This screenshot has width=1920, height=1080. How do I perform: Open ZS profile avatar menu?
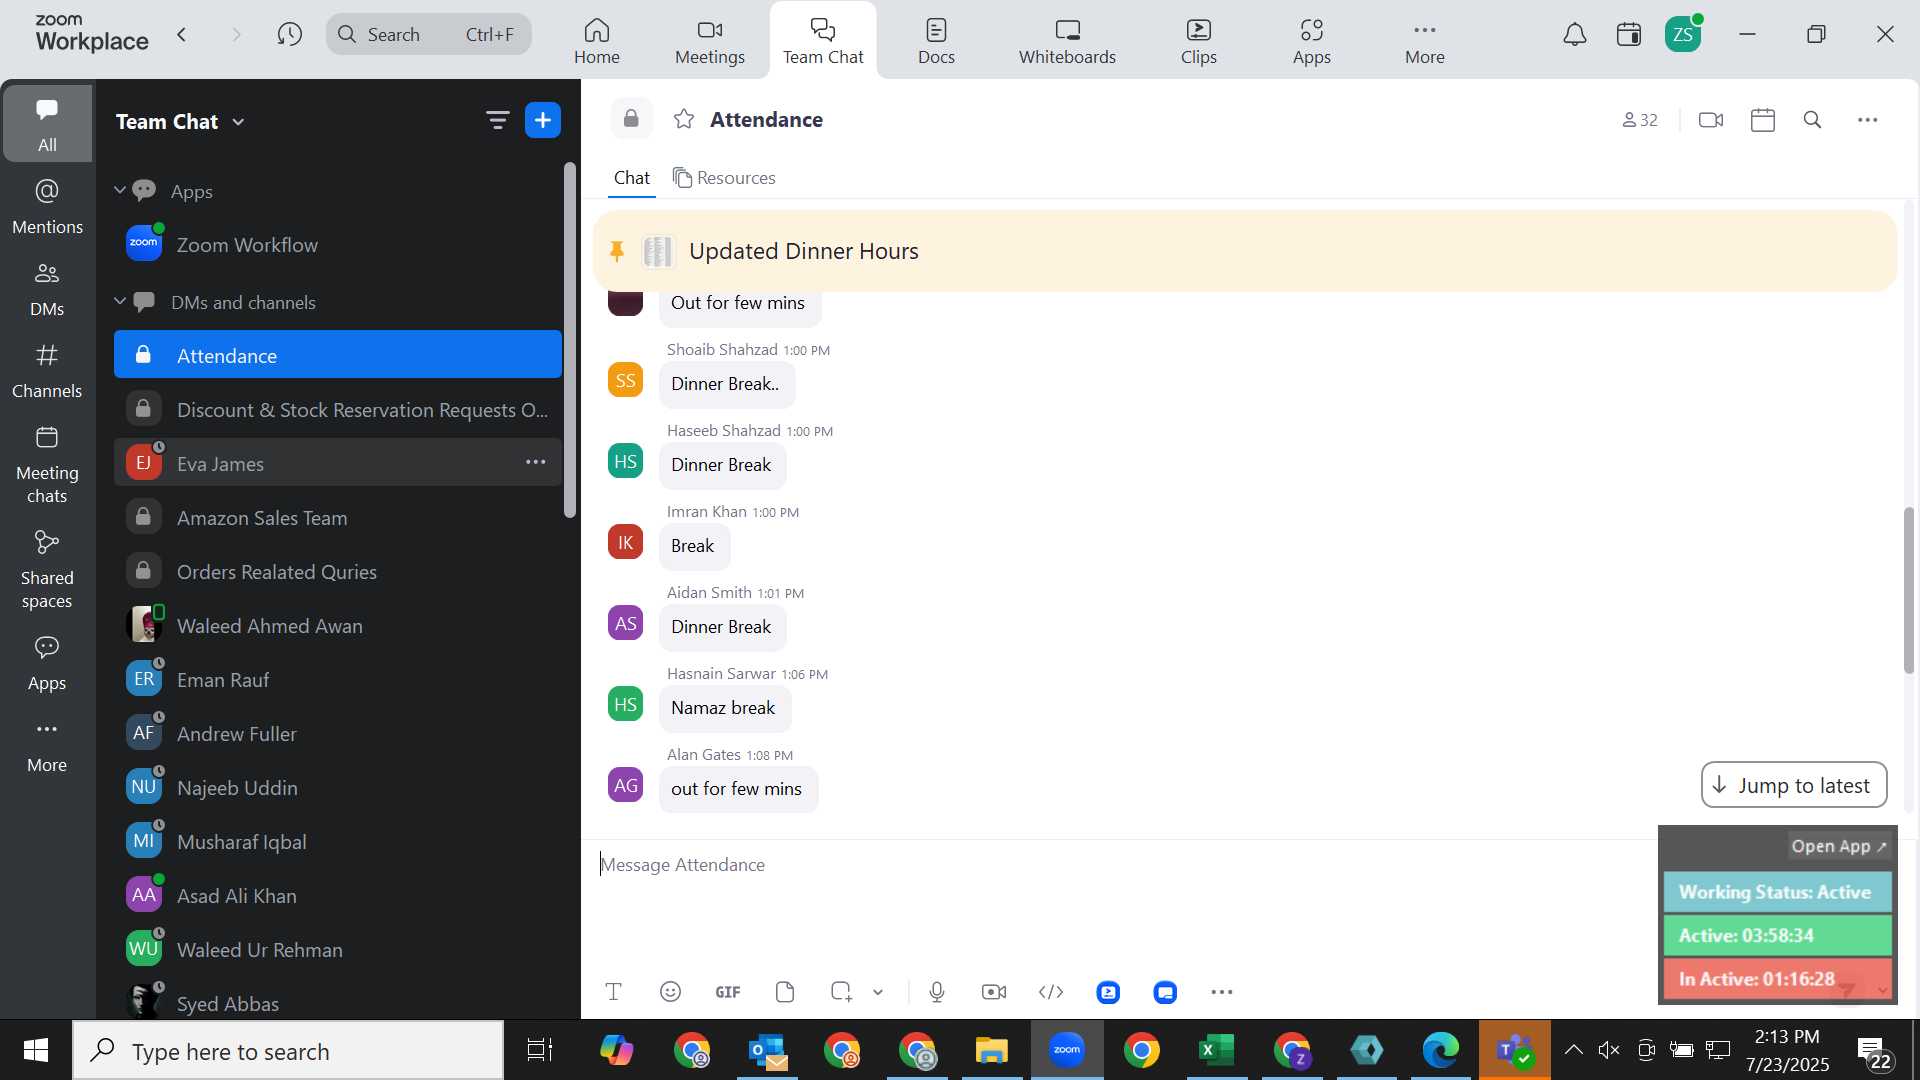click(1683, 35)
